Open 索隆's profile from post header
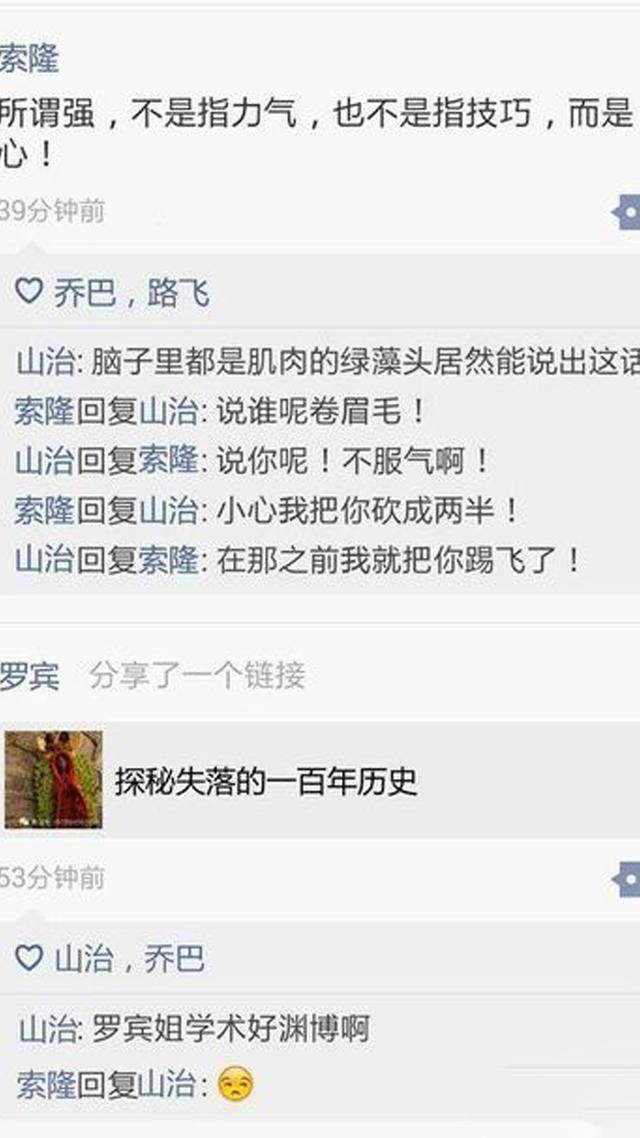The height and width of the screenshot is (1138, 640). pos(28,58)
